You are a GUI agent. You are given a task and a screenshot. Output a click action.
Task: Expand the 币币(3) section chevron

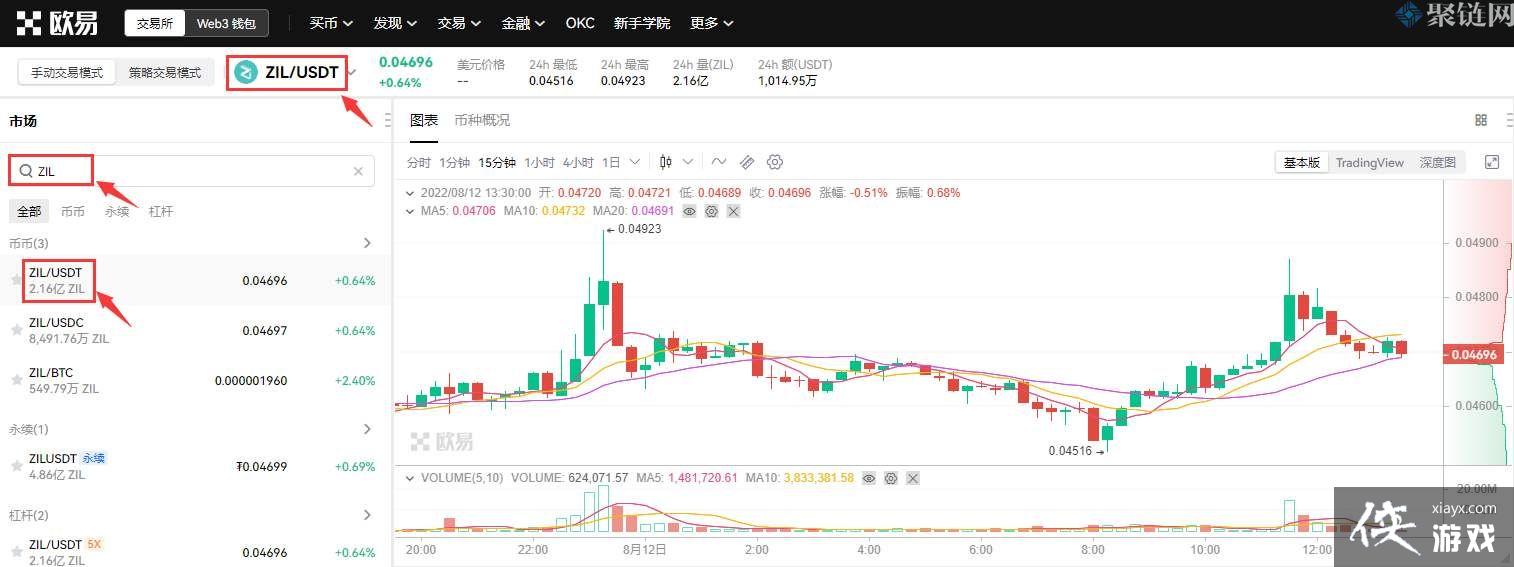point(367,243)
